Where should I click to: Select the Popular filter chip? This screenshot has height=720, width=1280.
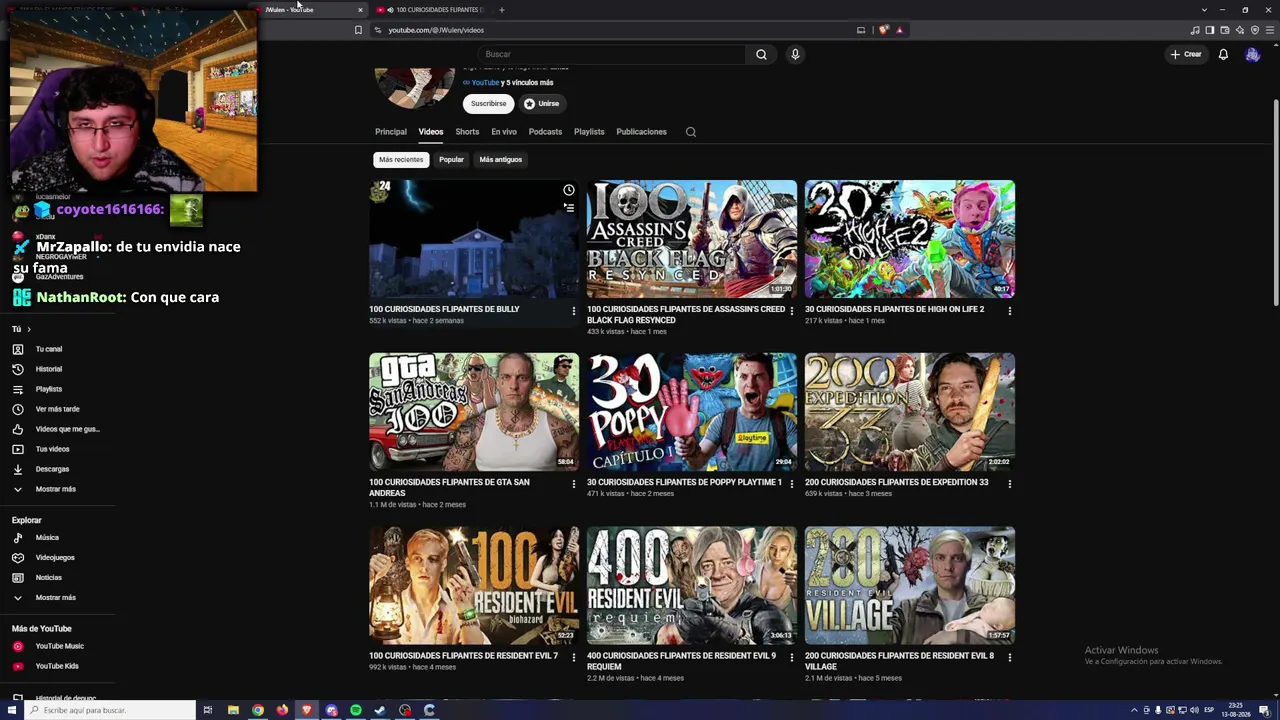point(451,160)
